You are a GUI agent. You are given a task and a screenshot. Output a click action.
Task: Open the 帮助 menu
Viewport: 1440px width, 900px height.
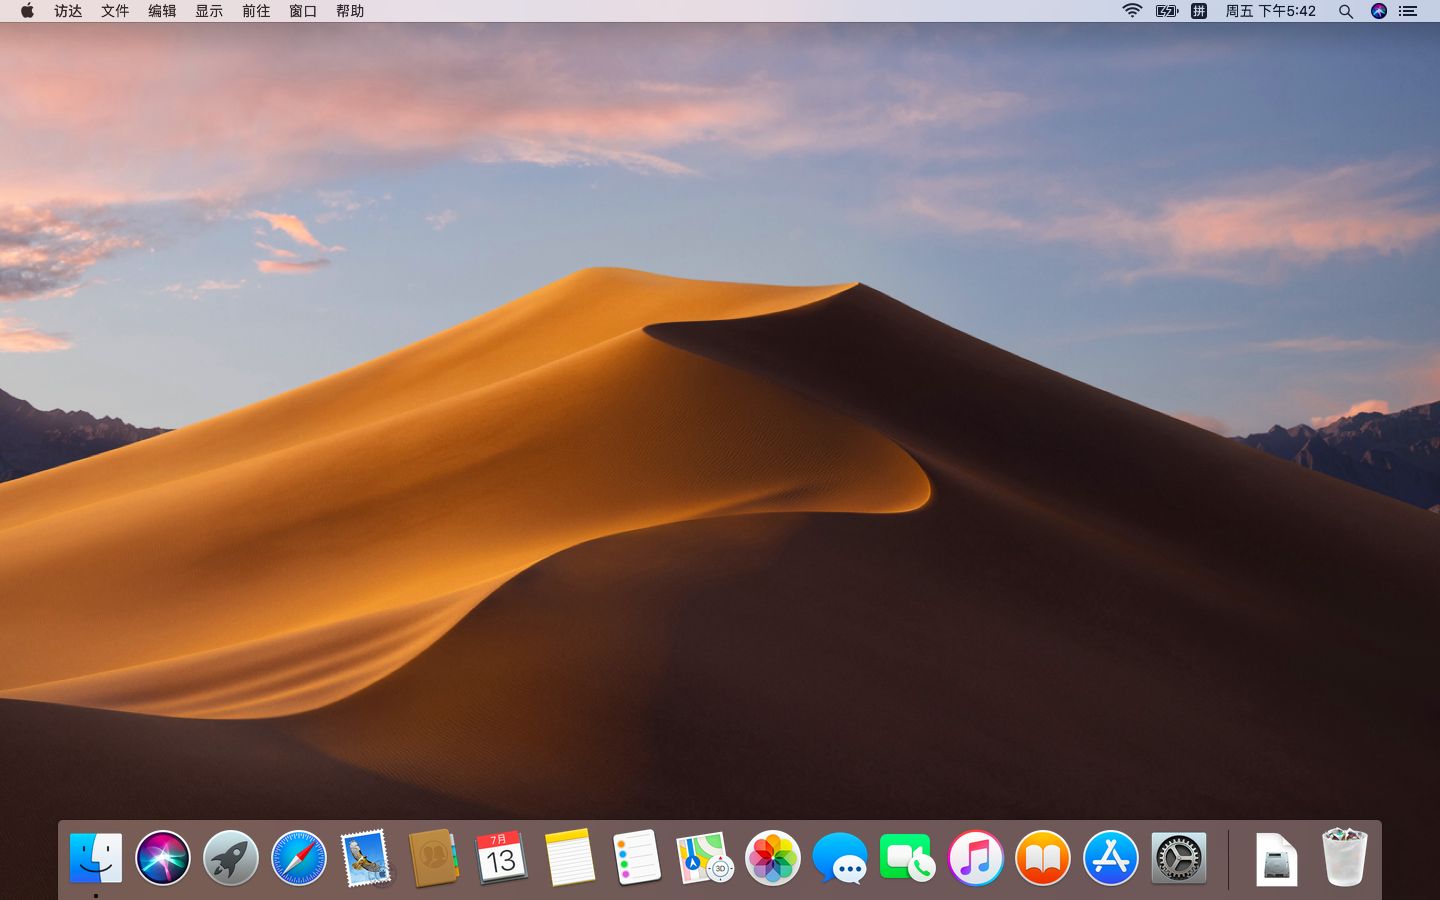click(350, 11)
